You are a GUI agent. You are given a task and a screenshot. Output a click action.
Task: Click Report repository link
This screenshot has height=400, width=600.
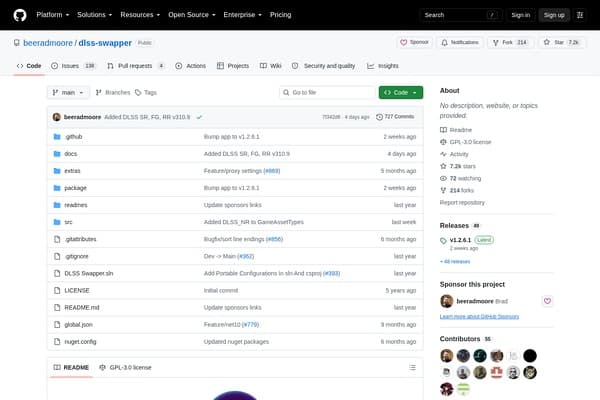point(462,202)
